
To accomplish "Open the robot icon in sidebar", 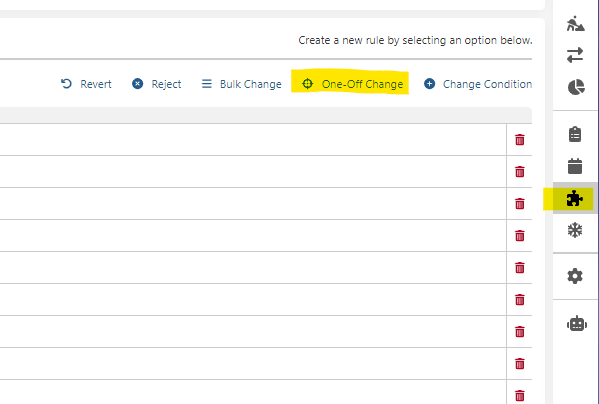I will coord(577,324).
